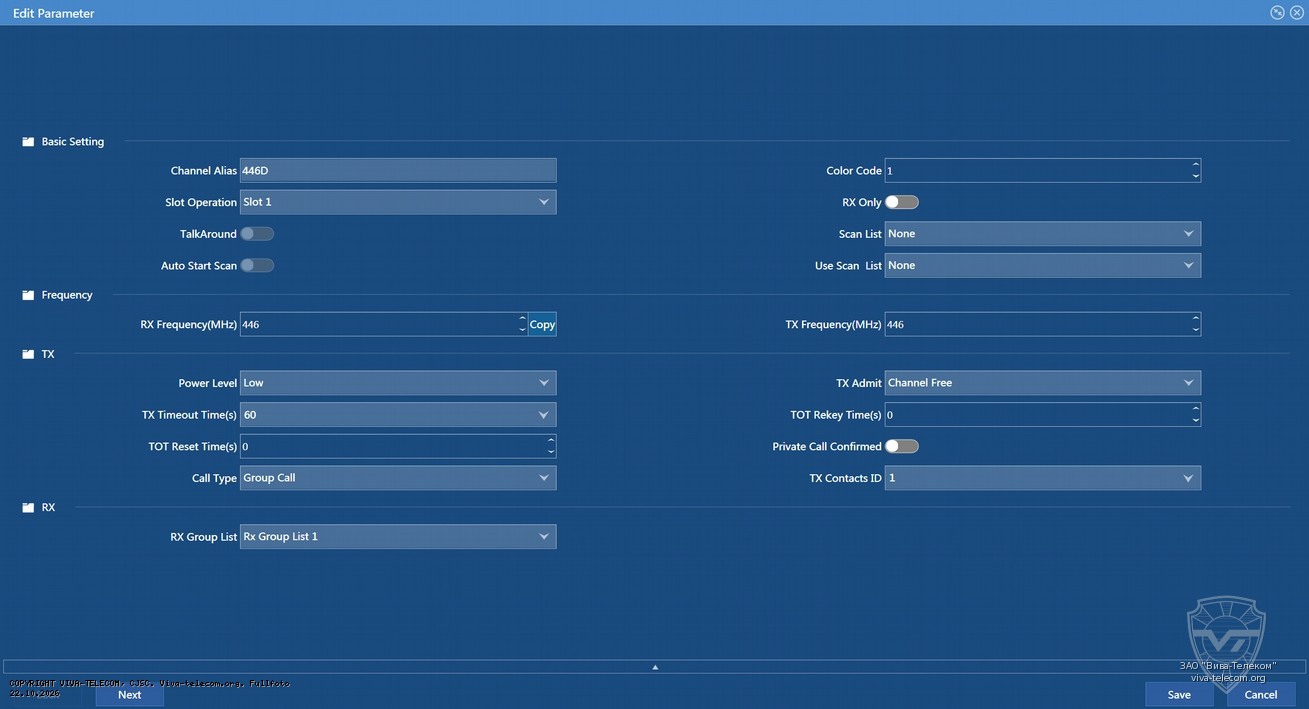The image size is (1309, 709).
Task: Click the TX section folder icon
Action: click(x=28, y=354)
